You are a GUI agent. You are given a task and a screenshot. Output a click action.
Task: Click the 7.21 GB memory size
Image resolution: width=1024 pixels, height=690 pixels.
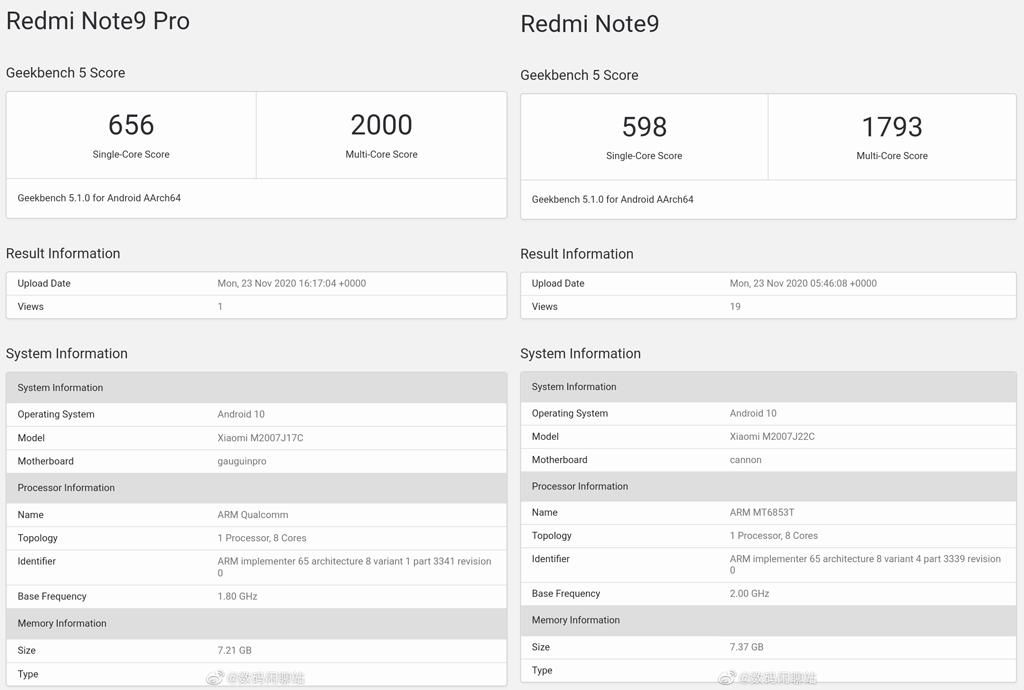235,651
